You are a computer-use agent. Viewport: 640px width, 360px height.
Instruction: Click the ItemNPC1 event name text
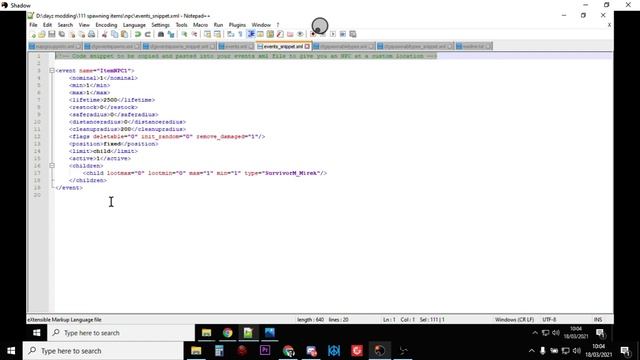(x=113, y=71)
